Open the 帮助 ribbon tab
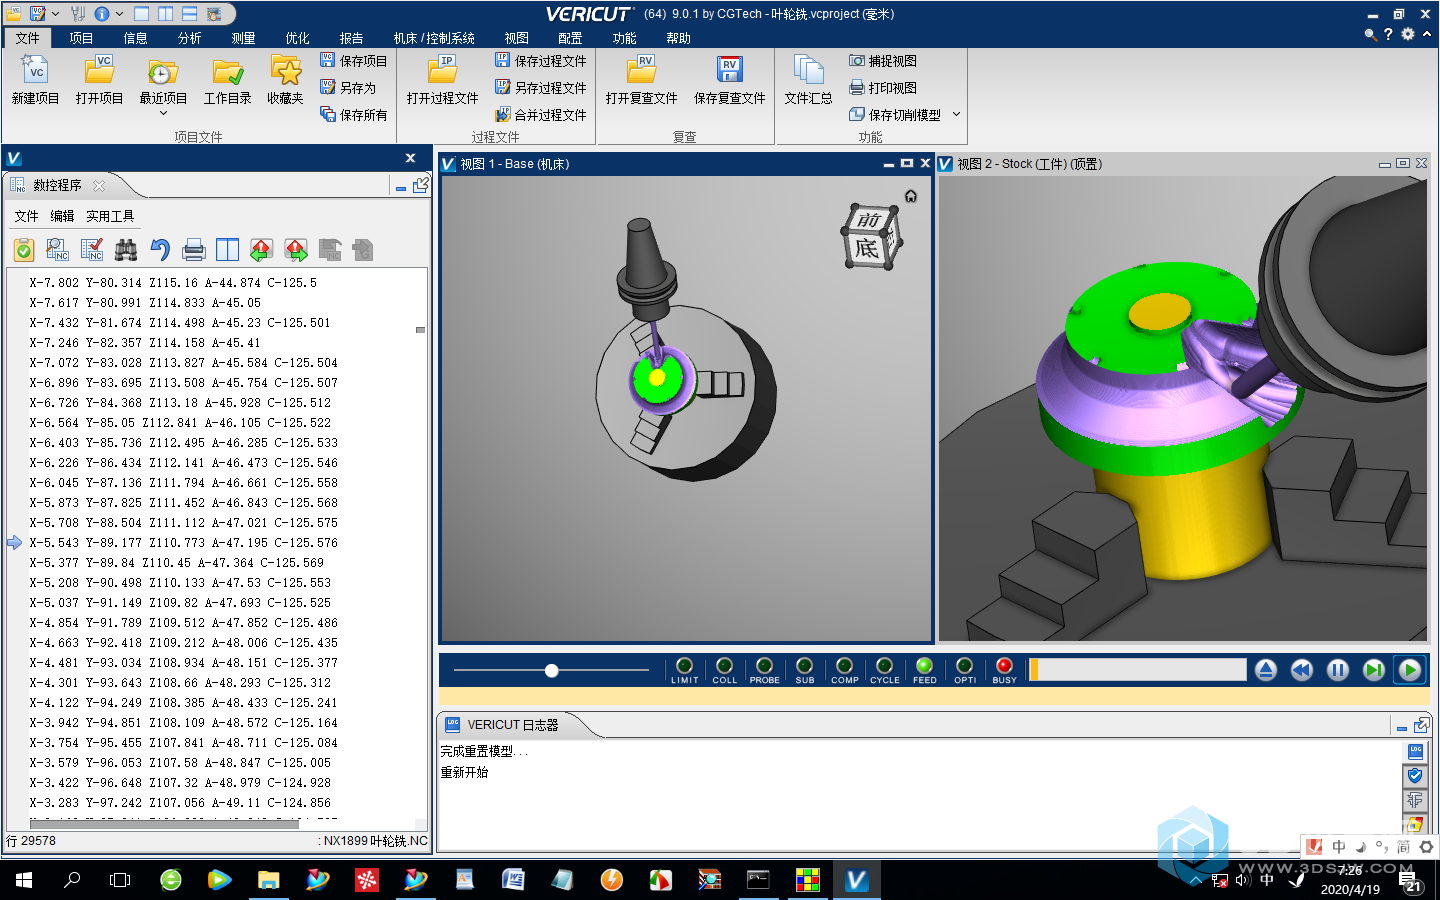Image resolution: width=1440 pixels, height=900 pixels. tap(678, 38)
